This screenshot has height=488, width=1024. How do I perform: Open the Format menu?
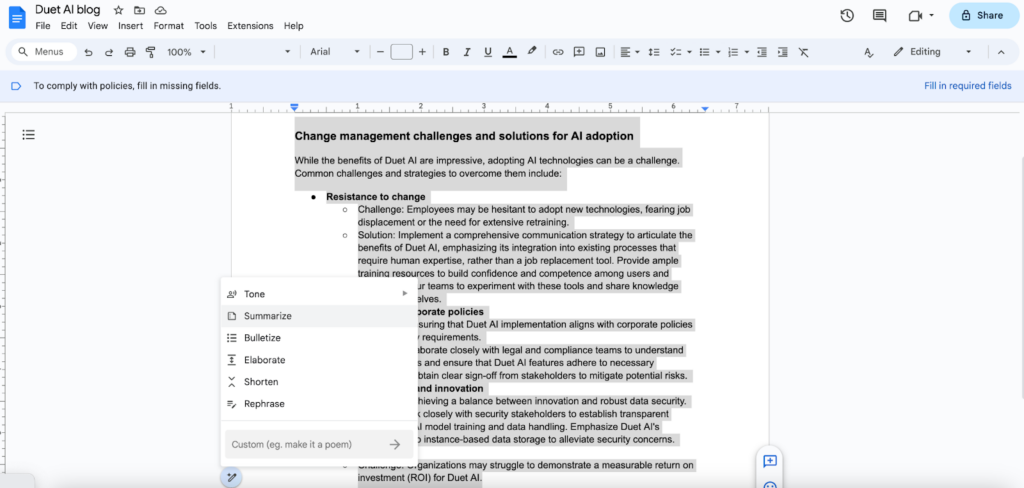(x=168, y=26)
